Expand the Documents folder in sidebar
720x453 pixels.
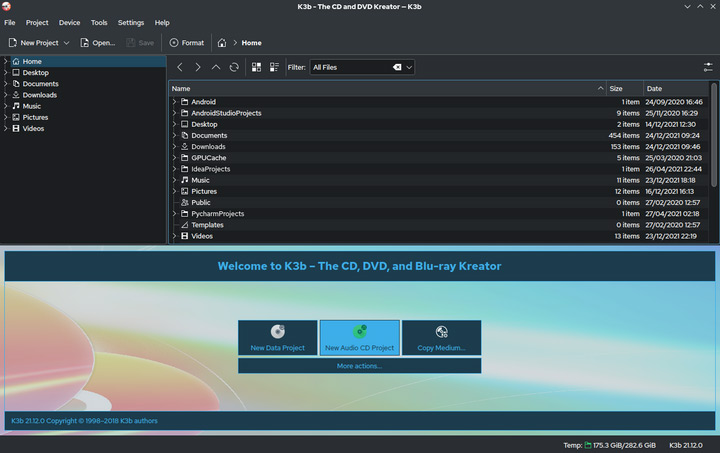tap(6, 84)
